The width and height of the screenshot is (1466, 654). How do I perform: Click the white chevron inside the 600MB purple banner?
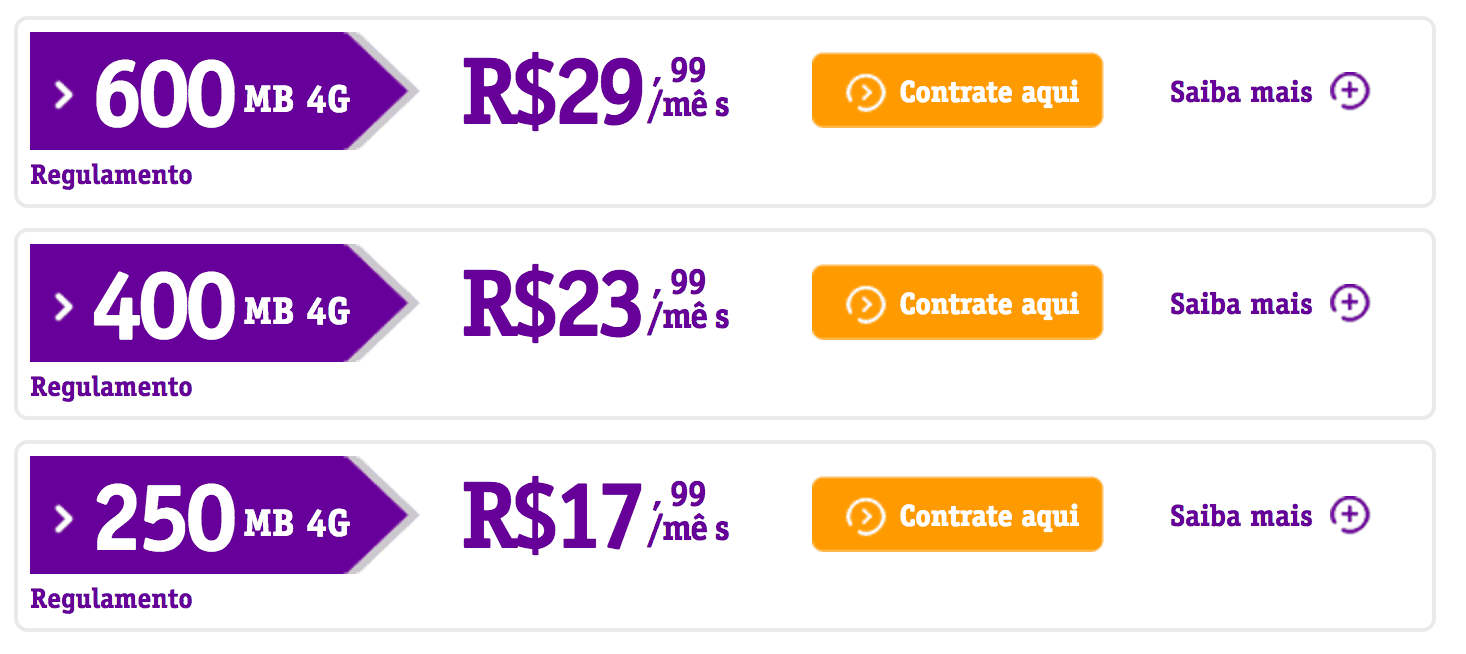click(x=65, y=94)
